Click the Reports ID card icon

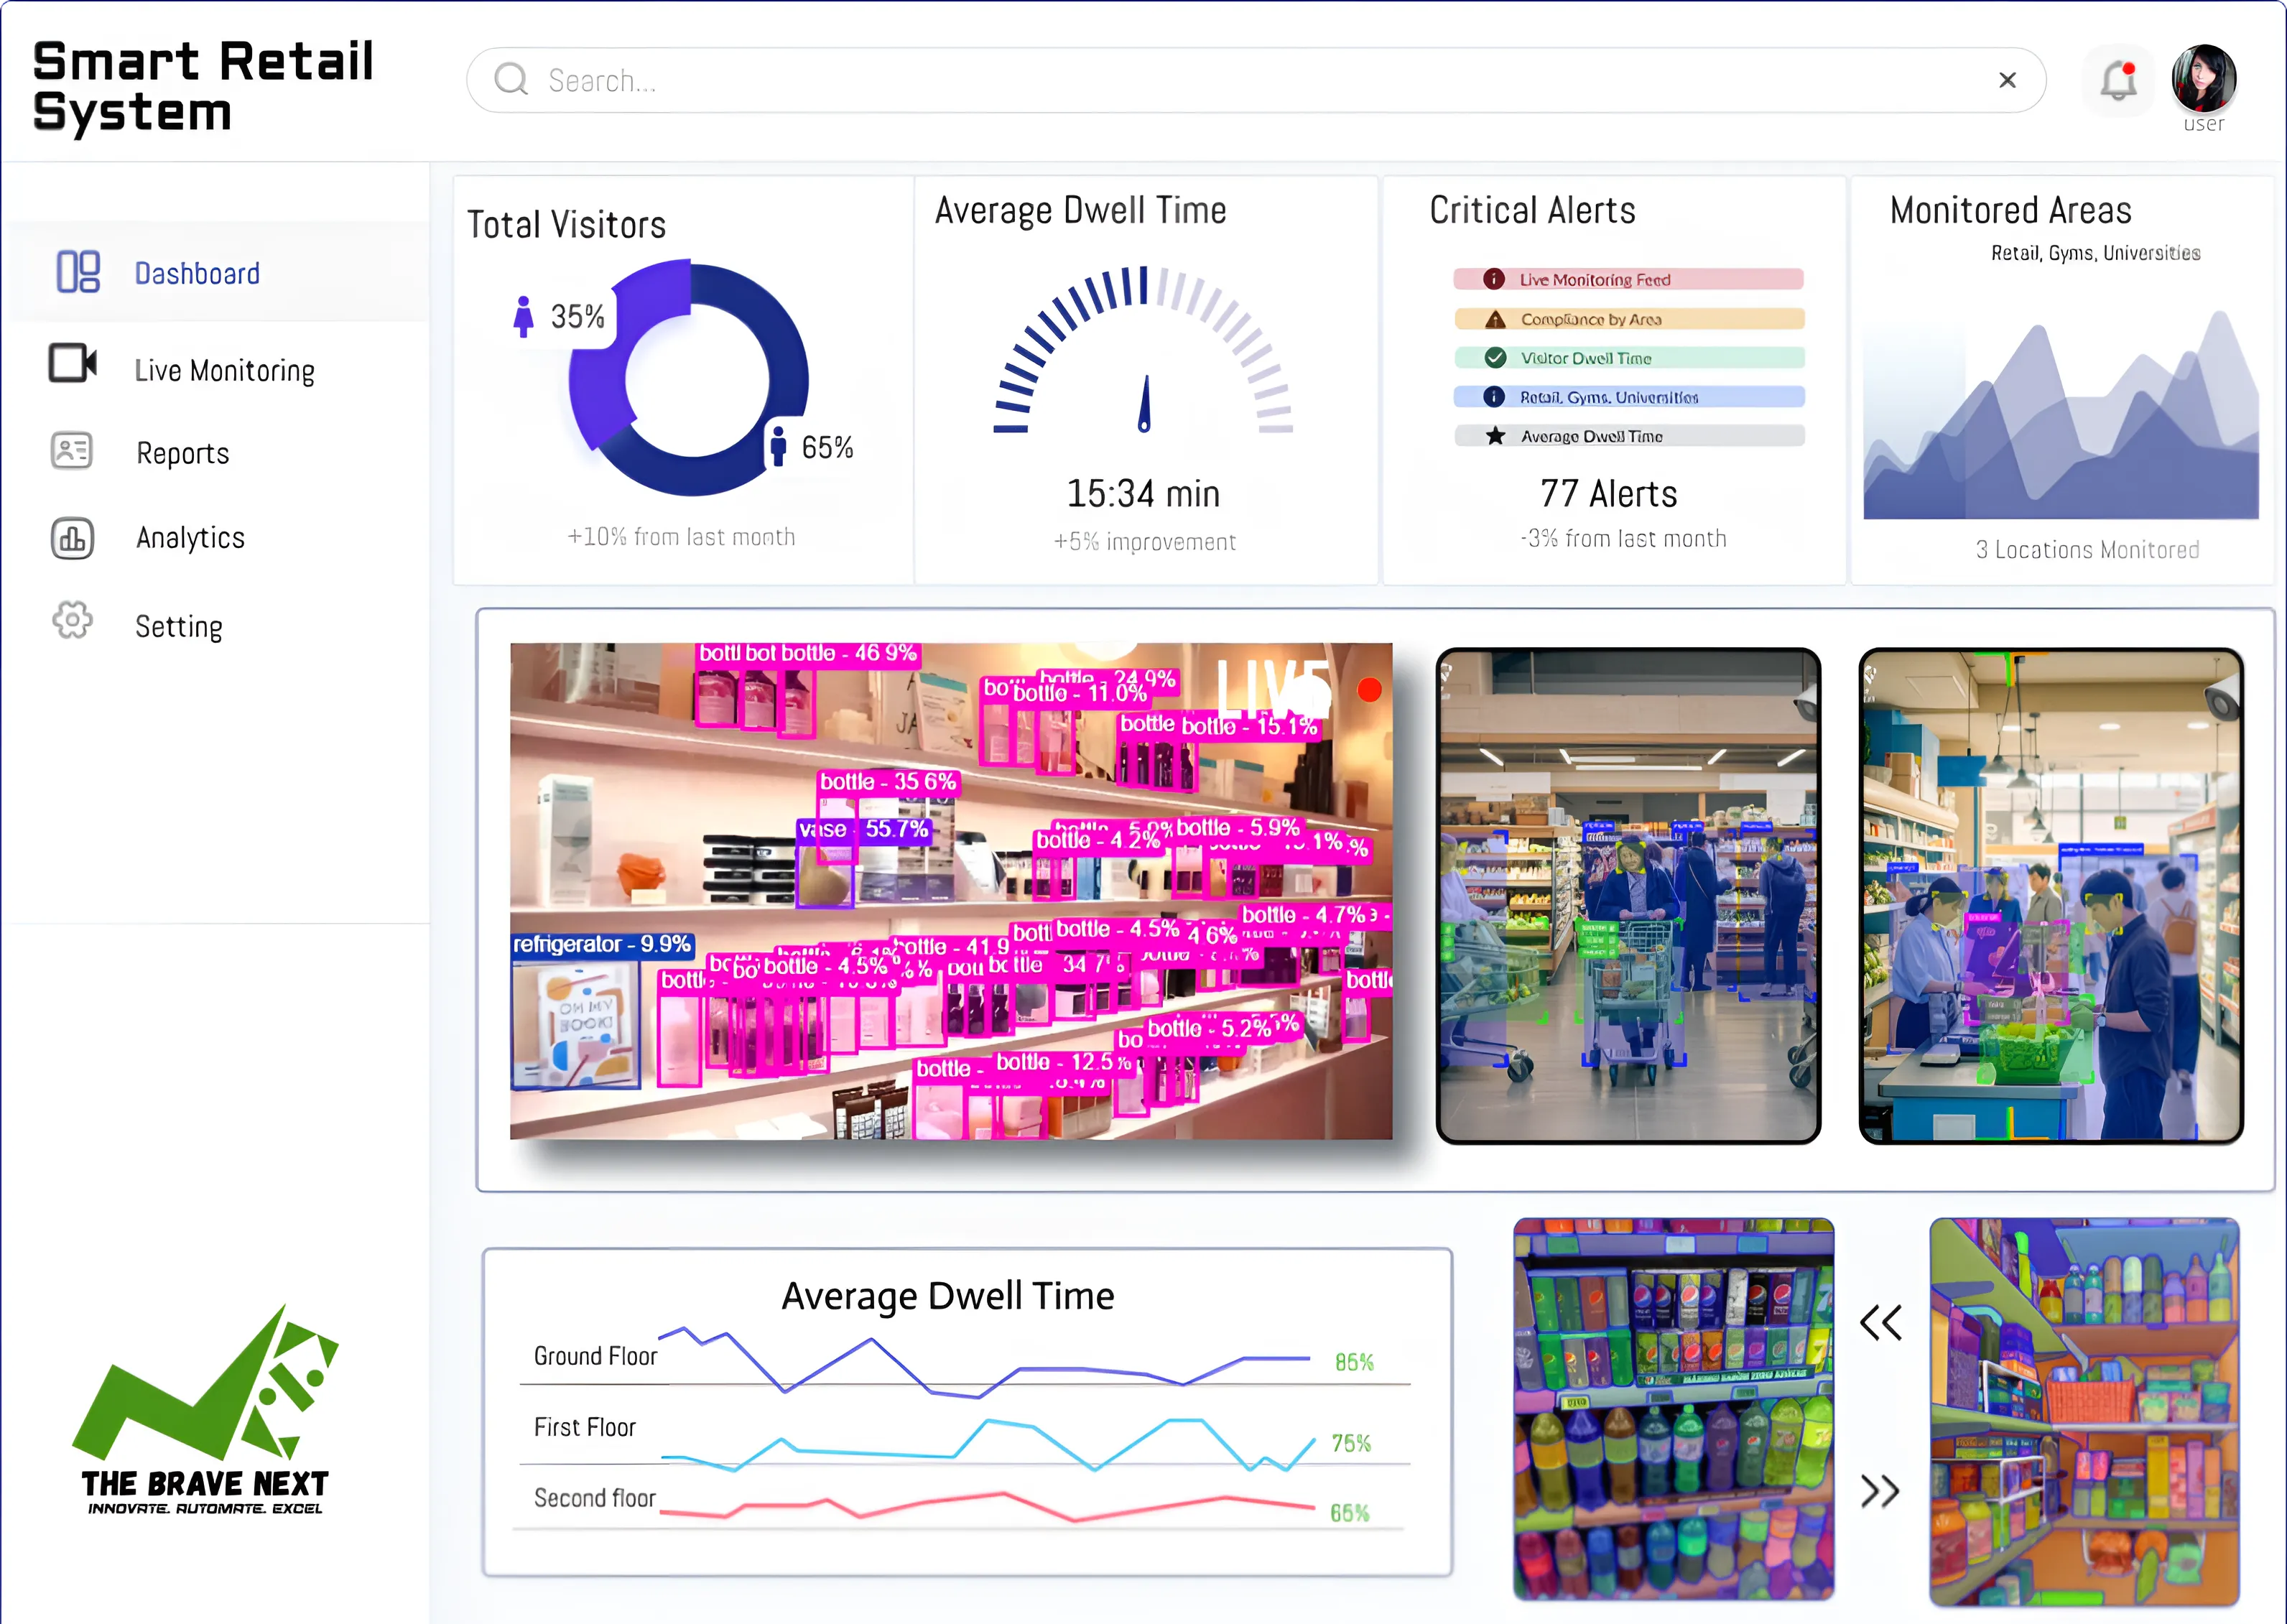point(71,451)
